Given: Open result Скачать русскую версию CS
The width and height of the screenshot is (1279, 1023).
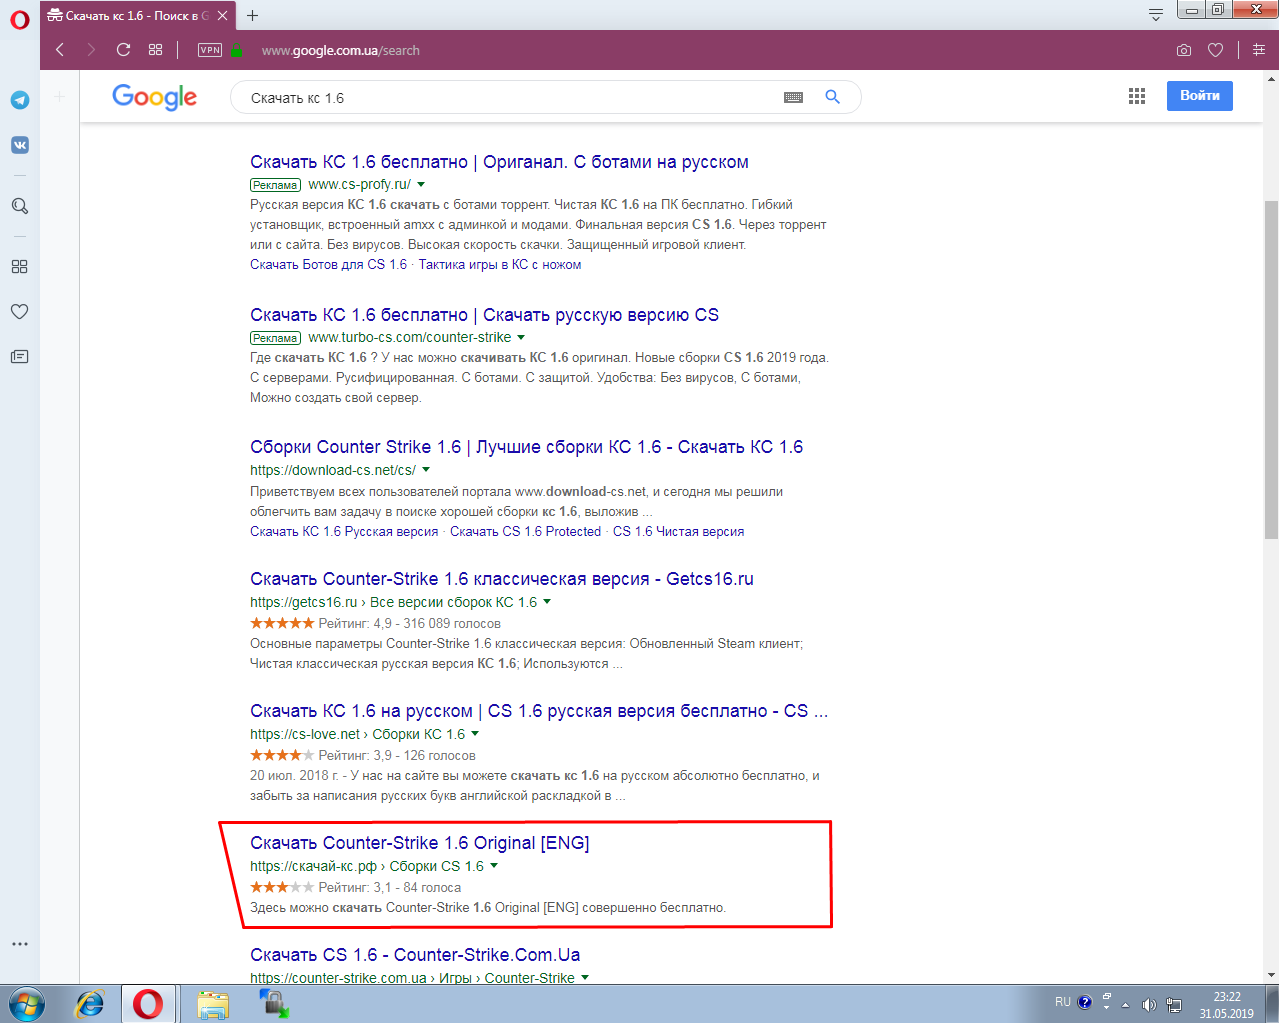Looking at the screenshot, I should pyautogui.click(x=484, y=315).
